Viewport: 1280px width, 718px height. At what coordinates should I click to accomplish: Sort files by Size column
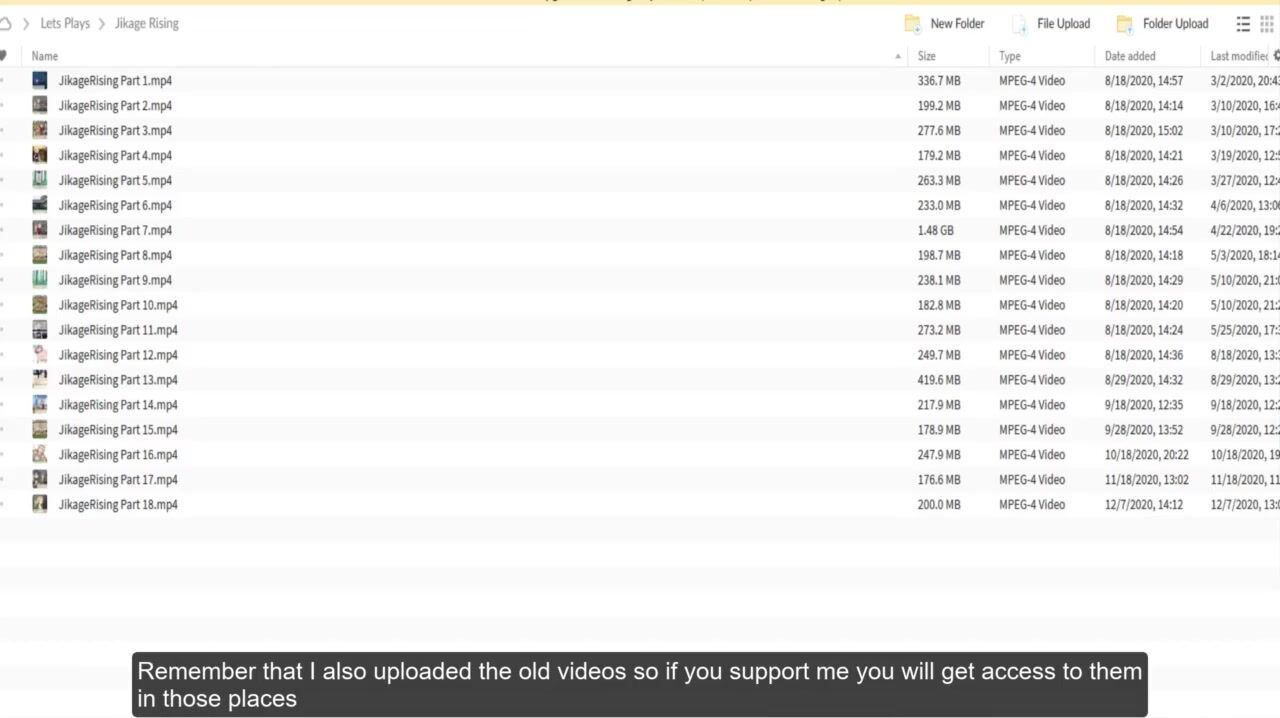pos(927,56)
